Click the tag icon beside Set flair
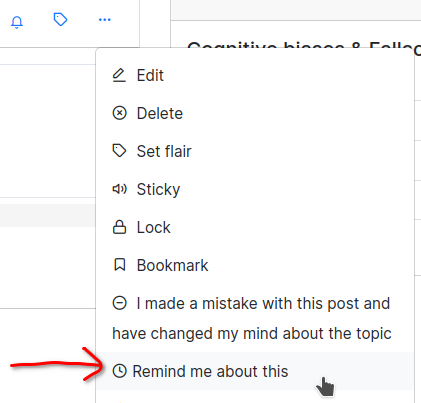The image size is (421, 403). click(x=119, y=151)
